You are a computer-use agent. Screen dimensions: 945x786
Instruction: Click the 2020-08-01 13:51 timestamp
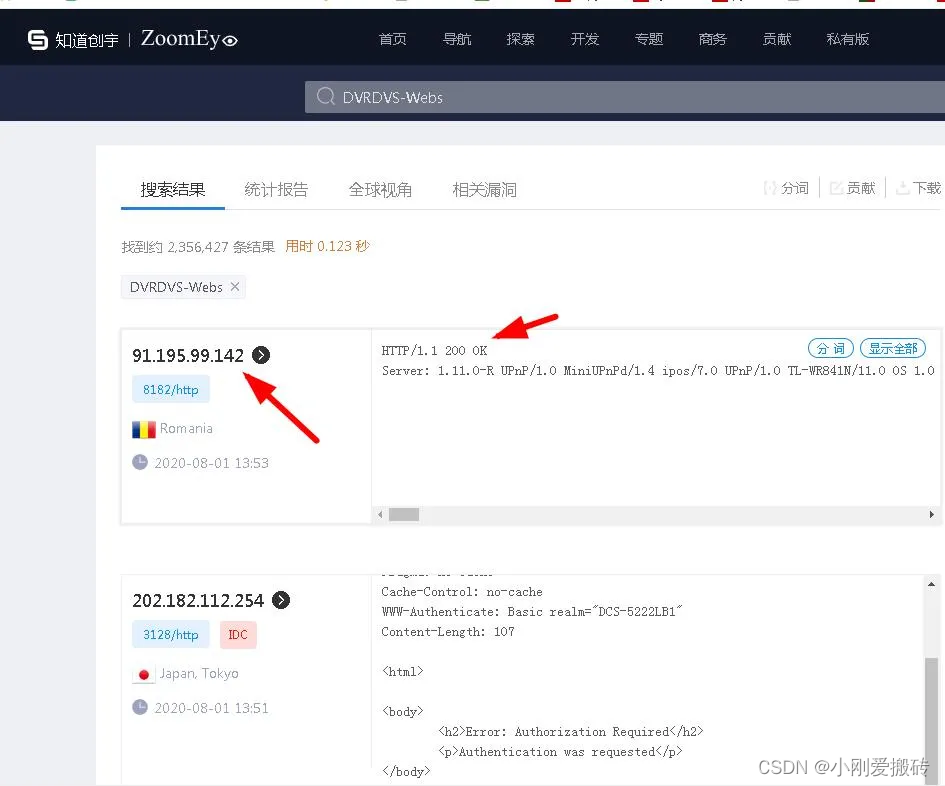[x=212, y=708]
